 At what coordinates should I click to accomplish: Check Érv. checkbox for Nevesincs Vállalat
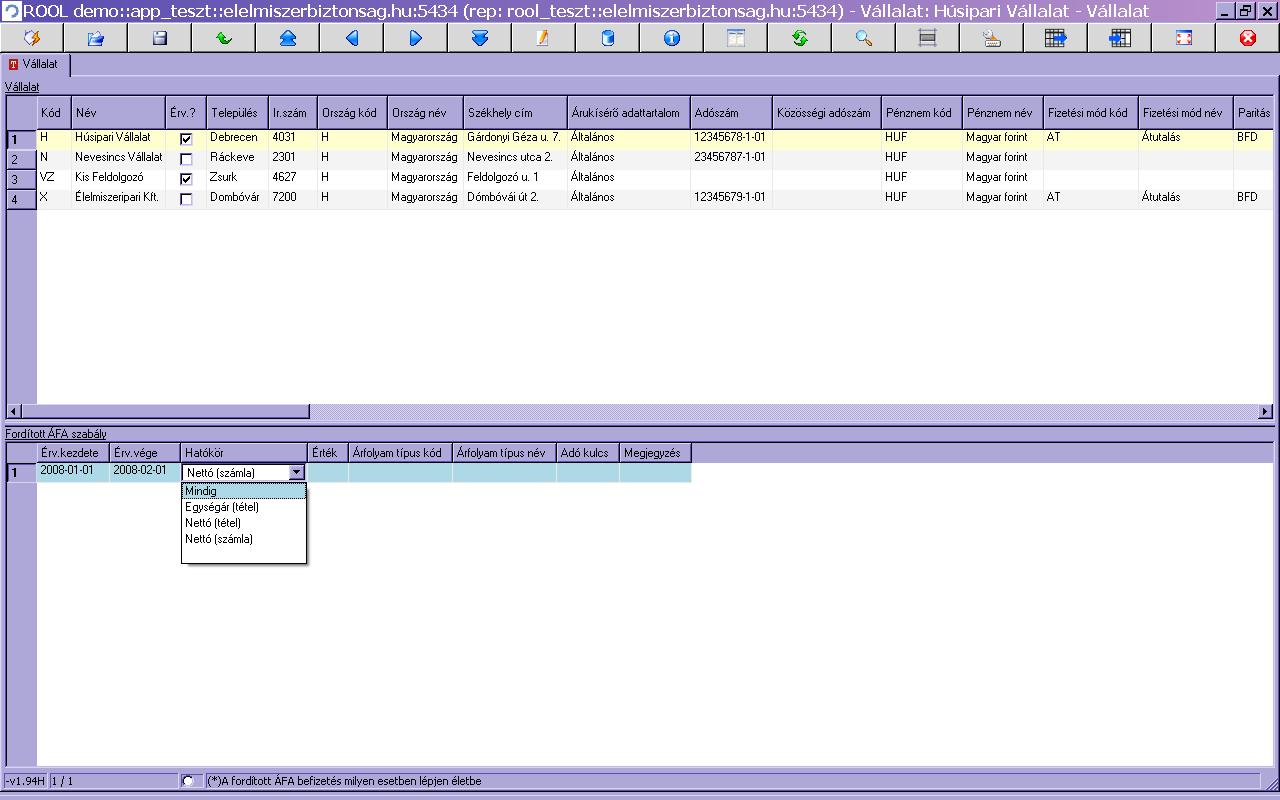[186, 159]
